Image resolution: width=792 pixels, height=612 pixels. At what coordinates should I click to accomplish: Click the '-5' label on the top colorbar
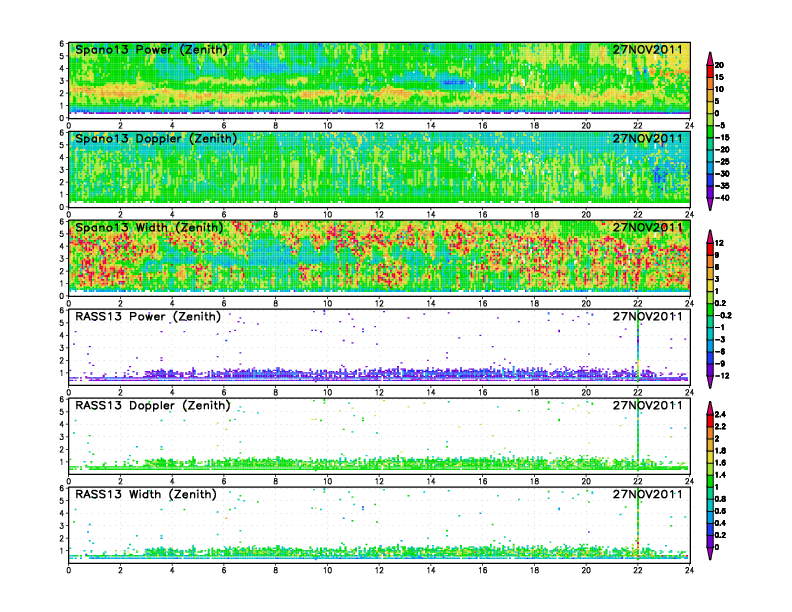[x=720, y=125]
